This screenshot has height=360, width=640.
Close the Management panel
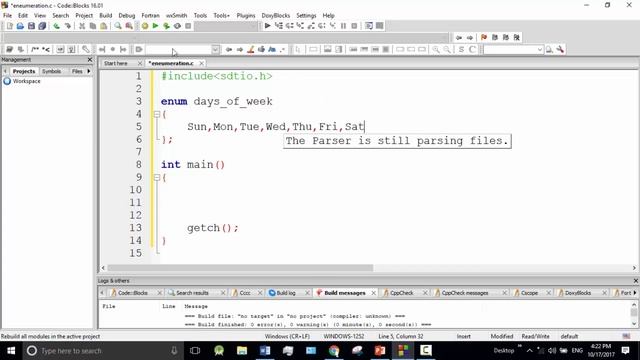click(90, 60)
